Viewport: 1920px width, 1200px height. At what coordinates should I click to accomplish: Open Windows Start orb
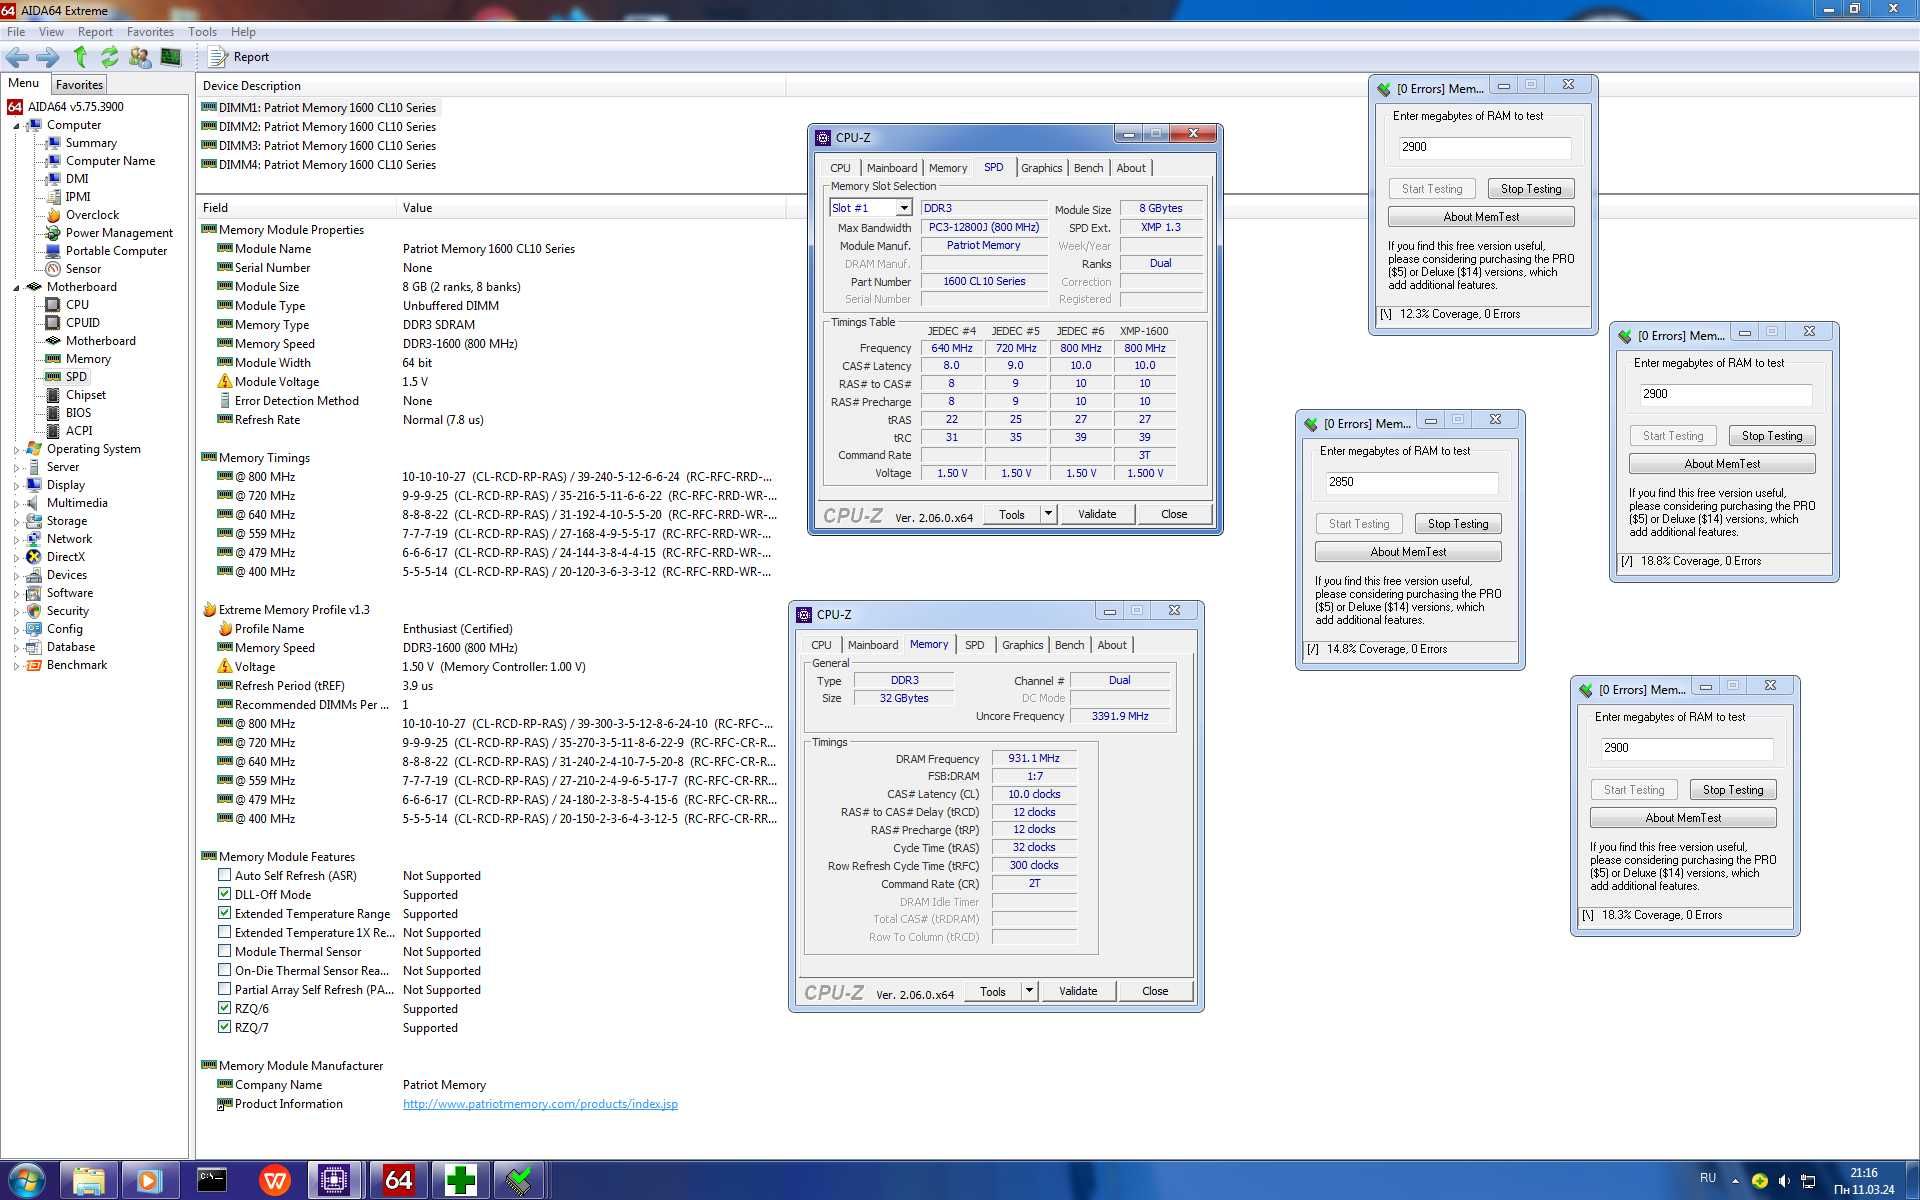click(27, 1181)
